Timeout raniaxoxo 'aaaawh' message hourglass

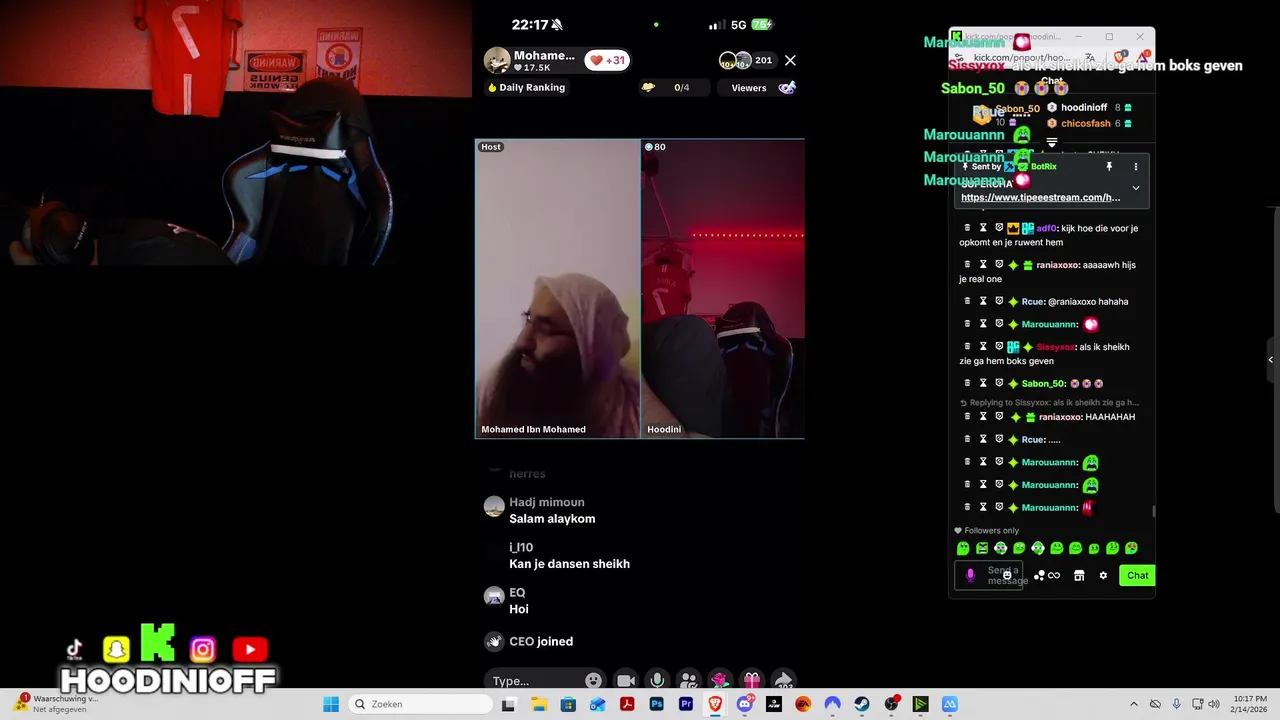983,265
